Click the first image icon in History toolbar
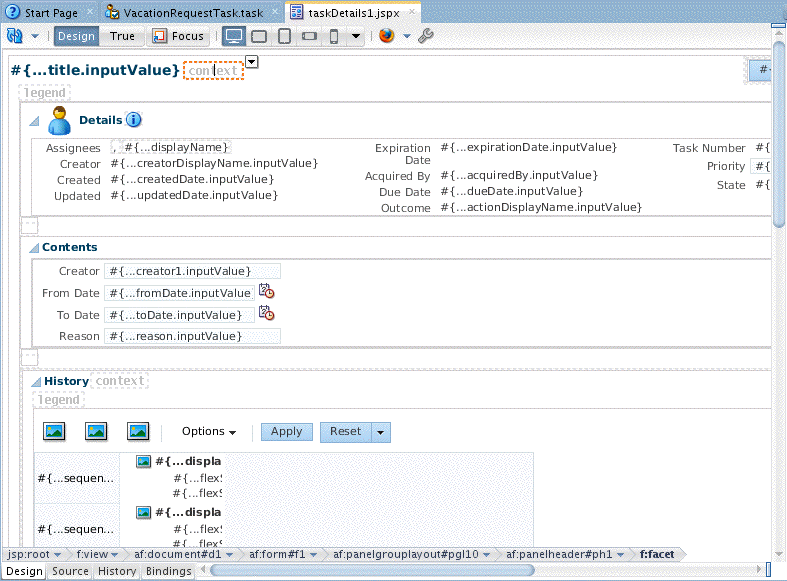The width and height of the screenshot is (787, 581). coord(54,431)
